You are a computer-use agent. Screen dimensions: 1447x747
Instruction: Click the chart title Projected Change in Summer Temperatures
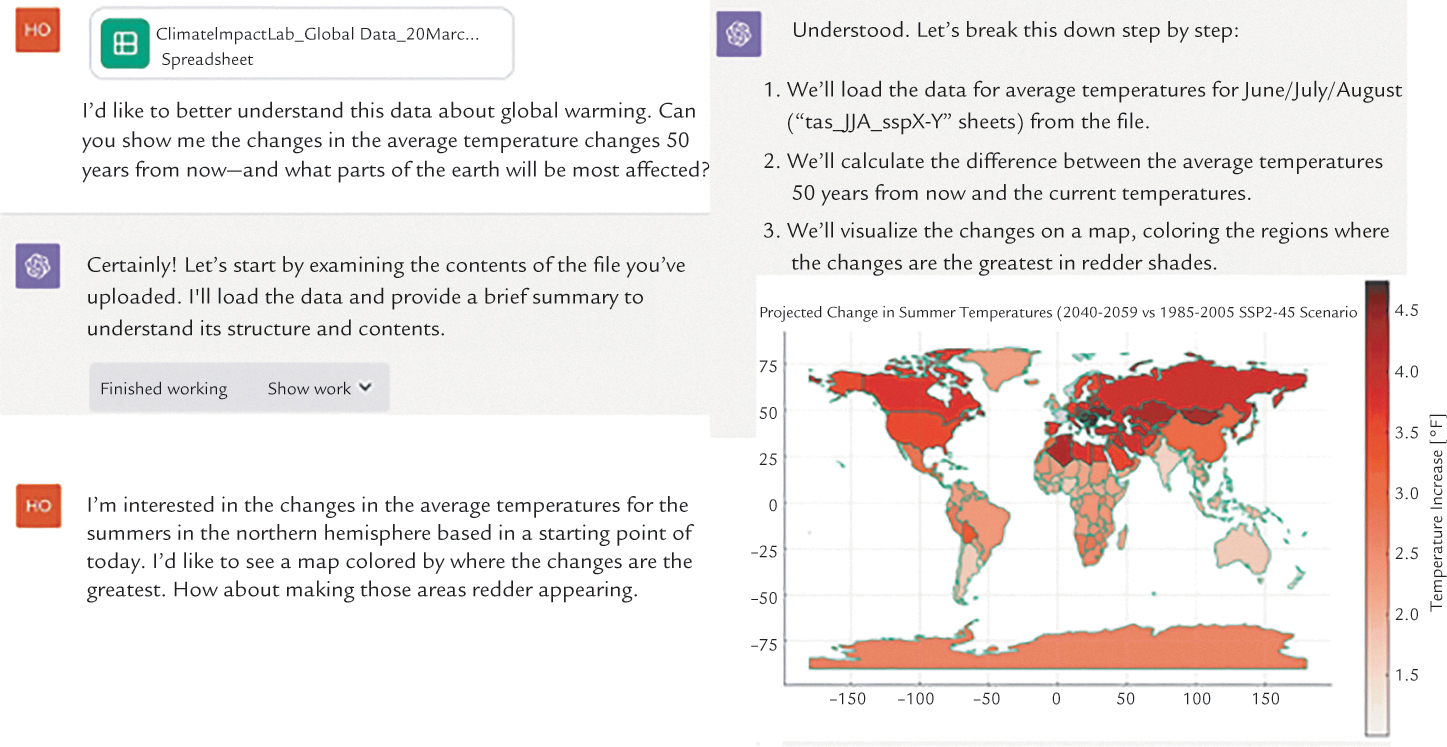[x=1057, y=312]
